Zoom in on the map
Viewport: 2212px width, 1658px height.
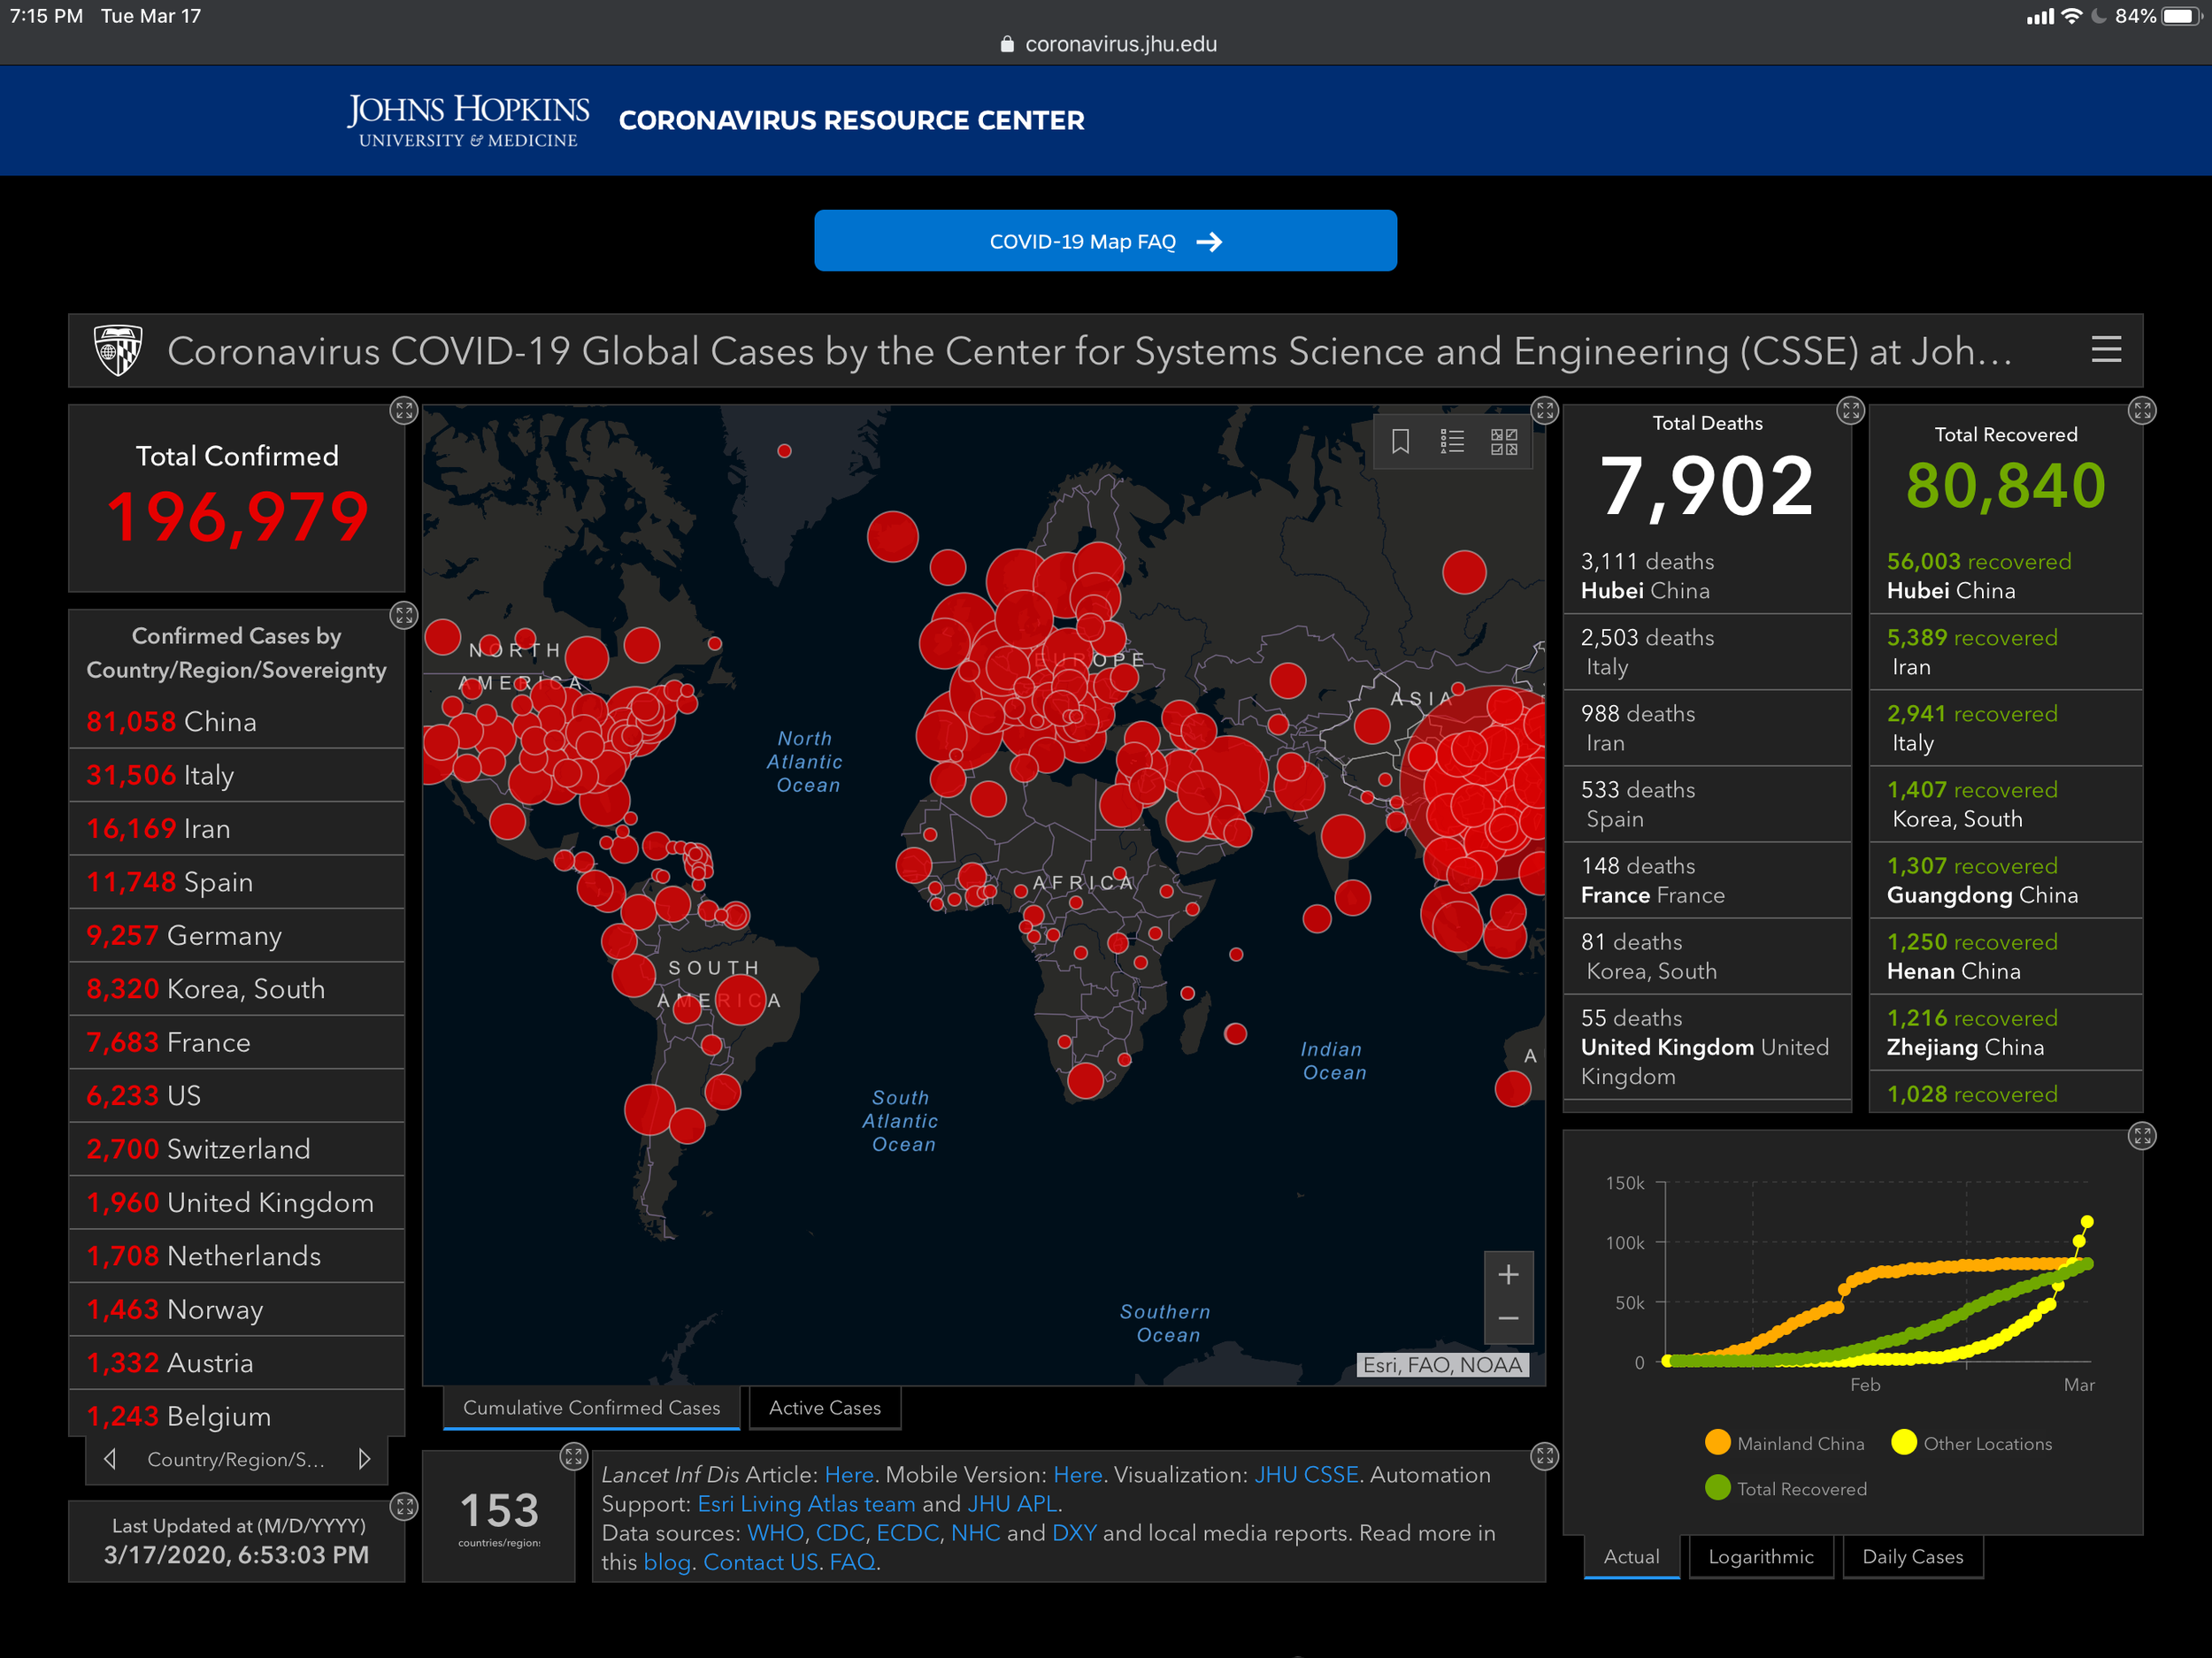1508,1274
